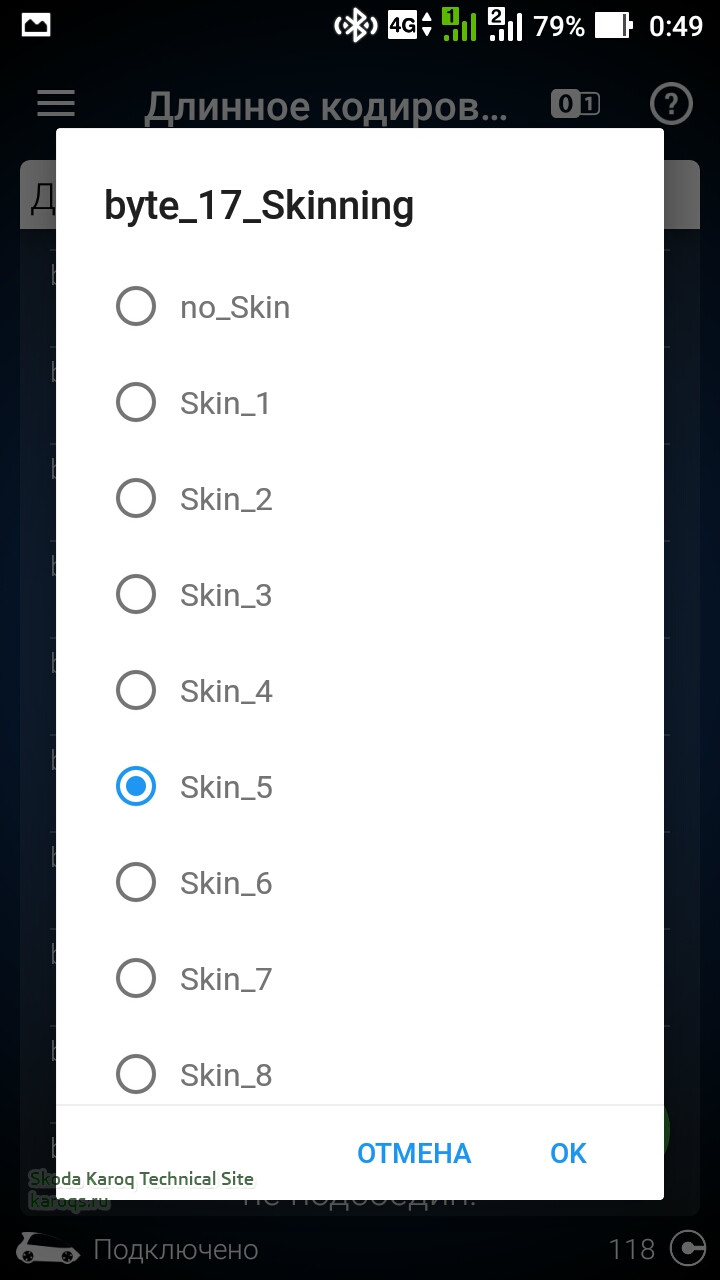Select the Skin_1 radio button
Image resolution: width=720 pixels, height=1280 pixels.
point(136,403)
